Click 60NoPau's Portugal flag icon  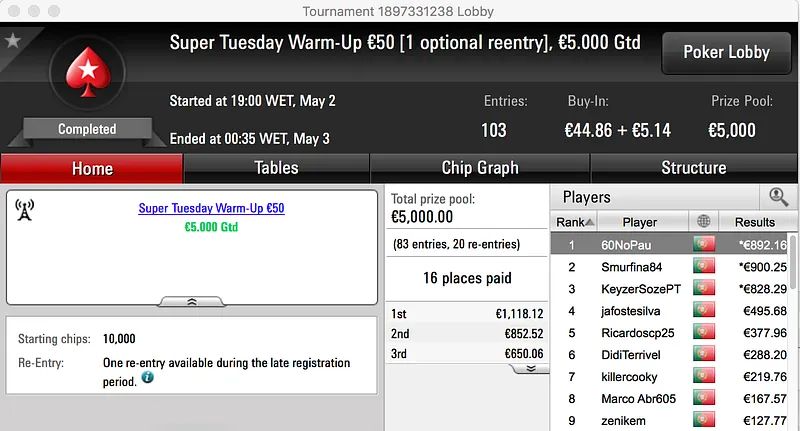704,245
